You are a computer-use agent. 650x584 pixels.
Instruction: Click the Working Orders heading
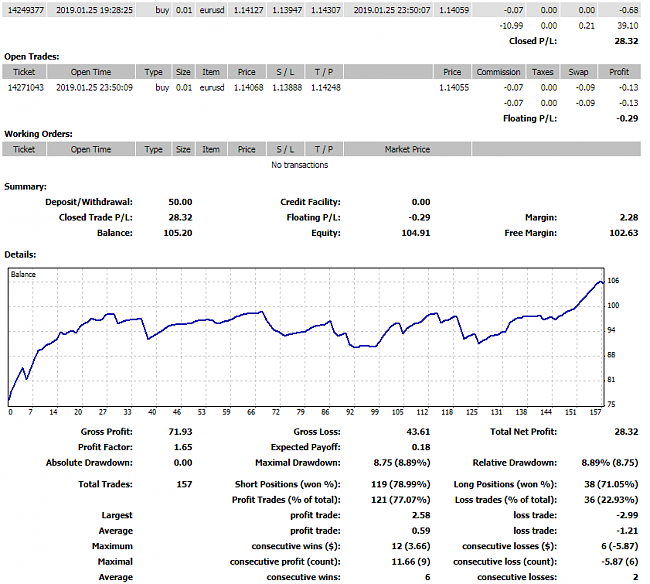tap(38, 134)
